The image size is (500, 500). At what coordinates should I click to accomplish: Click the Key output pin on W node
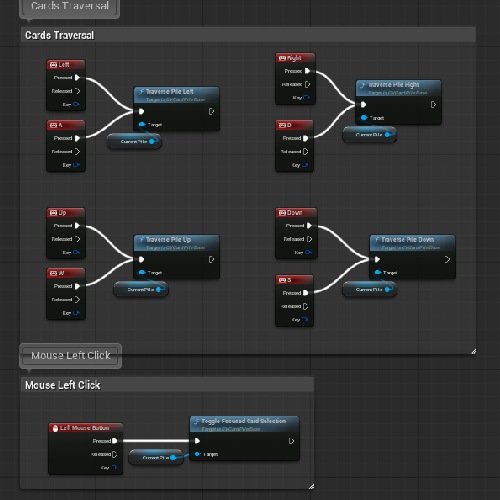76,313
